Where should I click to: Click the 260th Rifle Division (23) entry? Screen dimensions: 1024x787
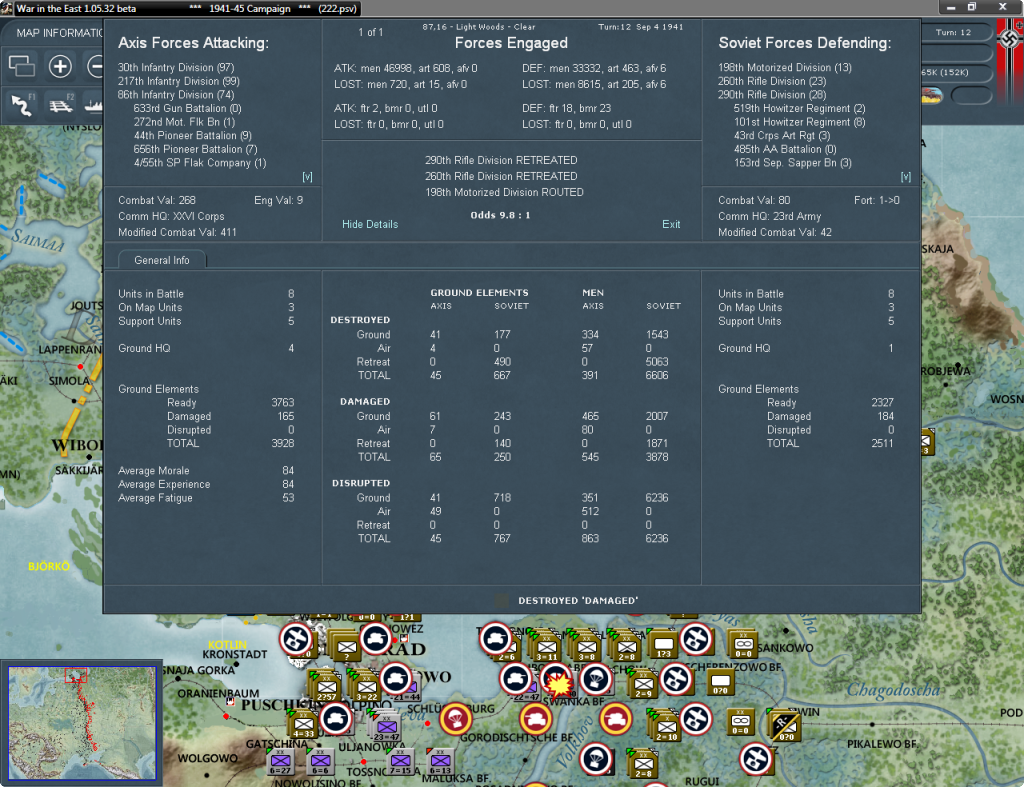point(772,81)
